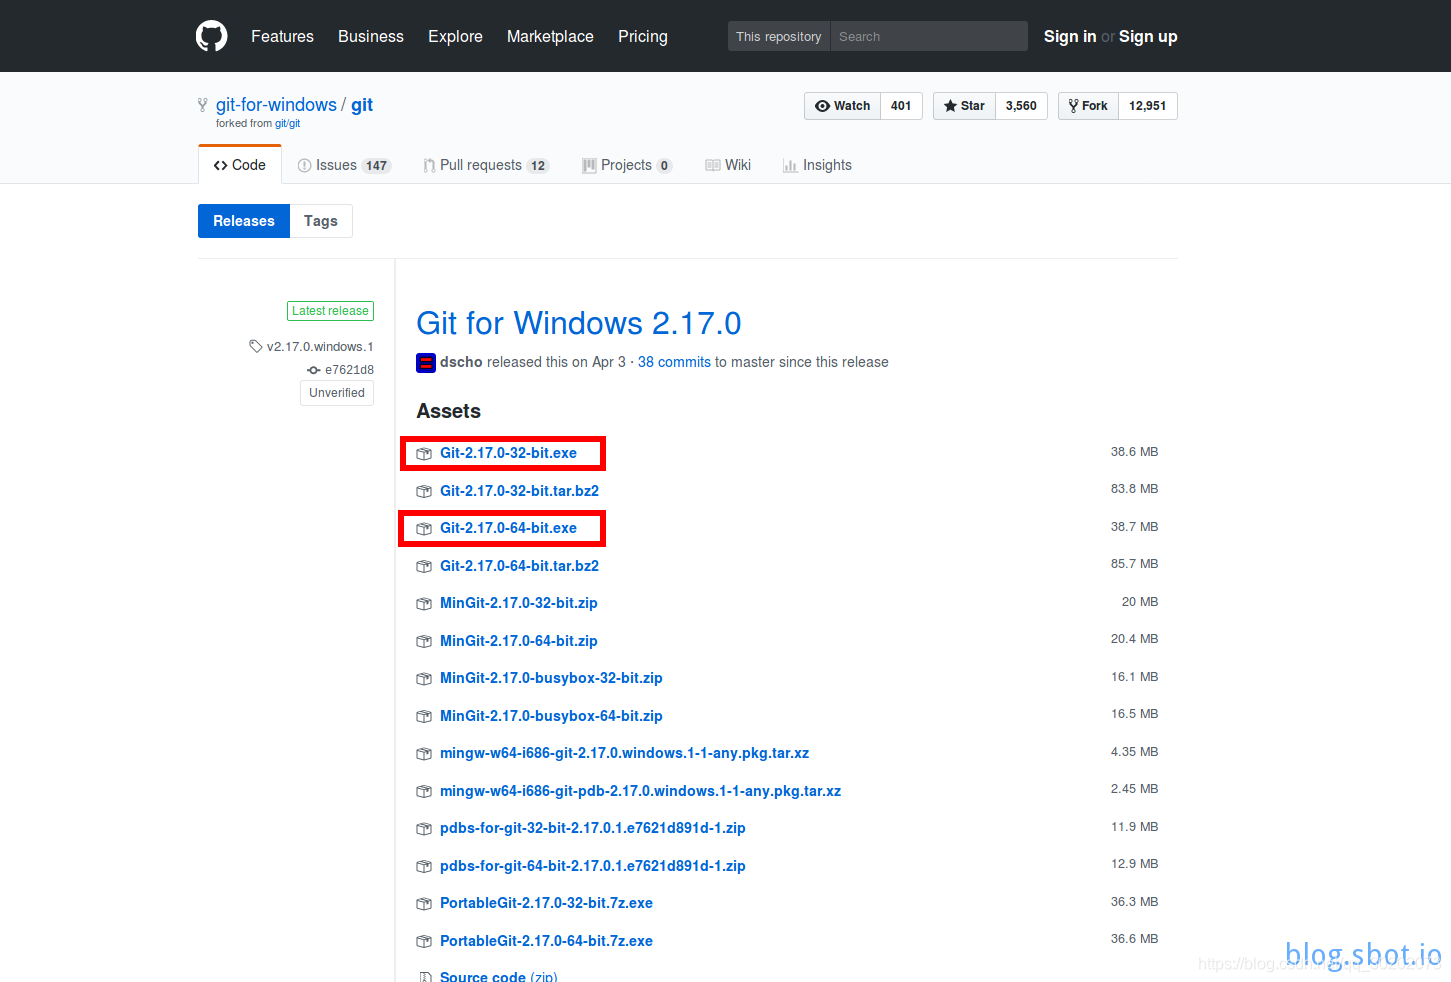The height and width of the screenshot is (982, 1451).
Task: Download Git-2.17.0-32-bit.exe
Action: click(508, 453)
